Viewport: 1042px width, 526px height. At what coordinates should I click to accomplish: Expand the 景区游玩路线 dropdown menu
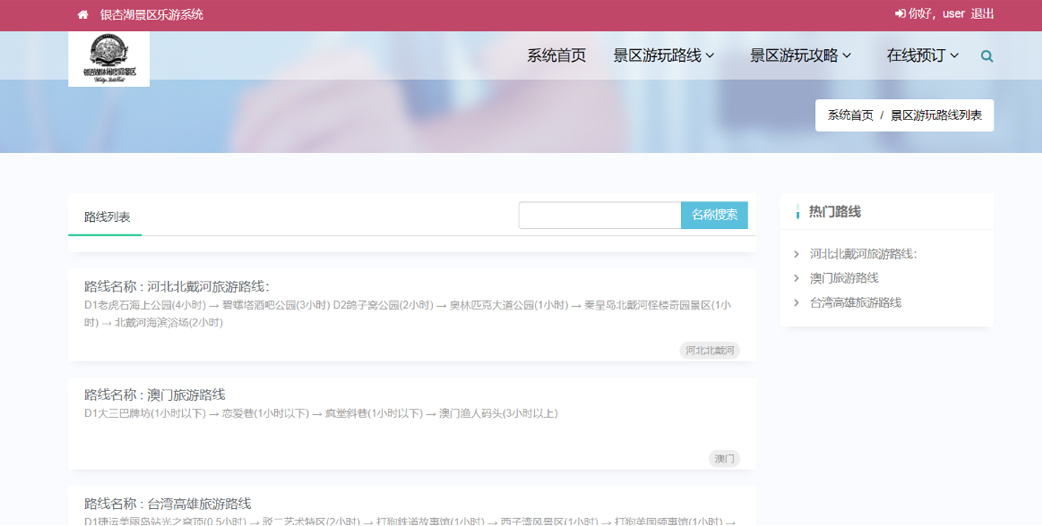coord(663,56)
